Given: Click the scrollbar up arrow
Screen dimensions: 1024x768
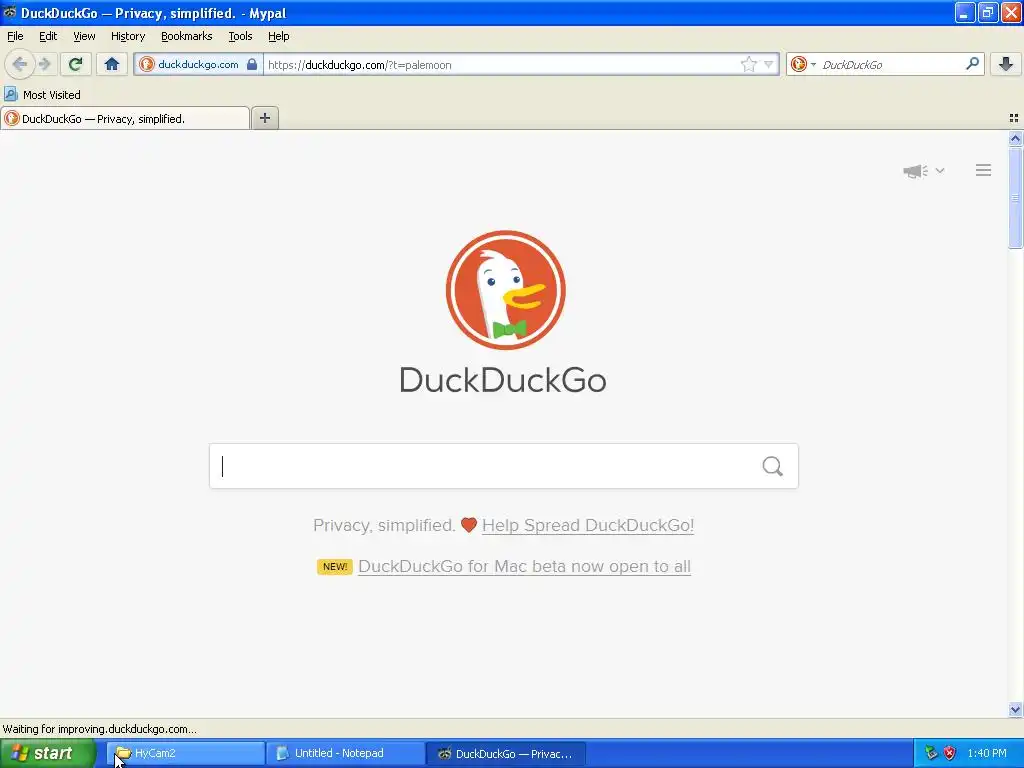Looking at the screenshot, I should click(x=1015, y=138).
